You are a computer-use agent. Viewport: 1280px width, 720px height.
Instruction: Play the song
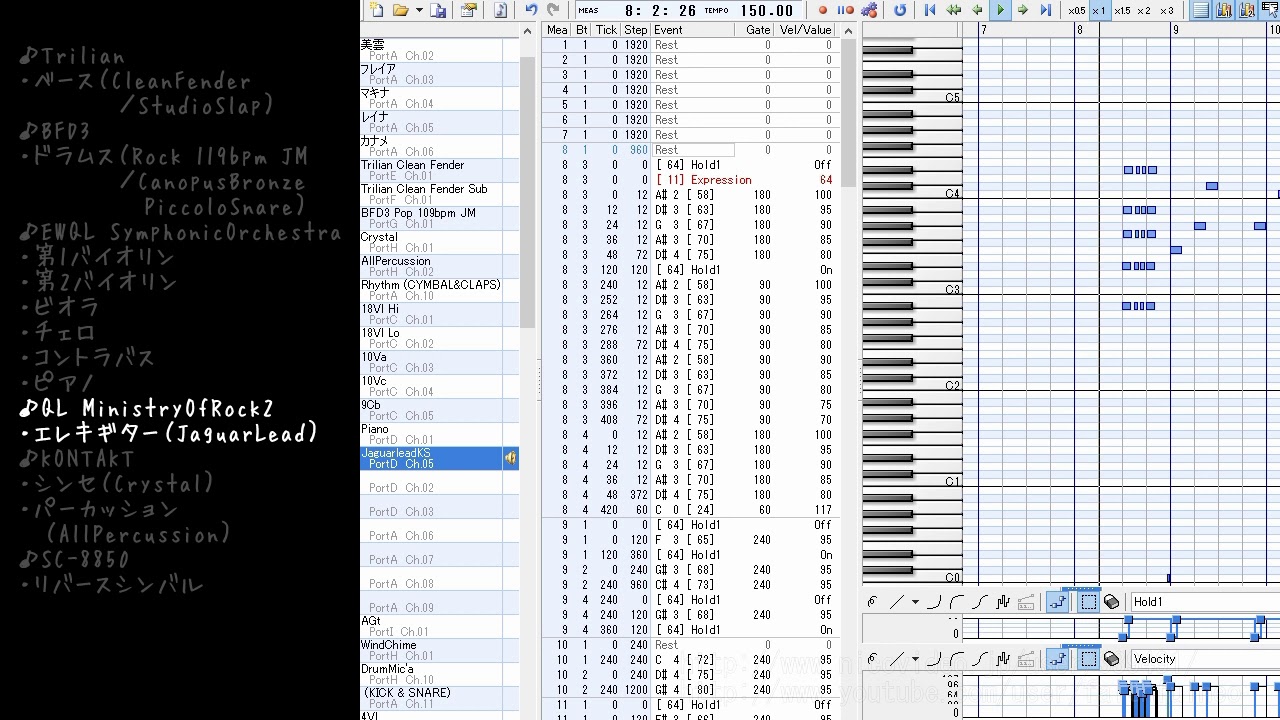1000,10
